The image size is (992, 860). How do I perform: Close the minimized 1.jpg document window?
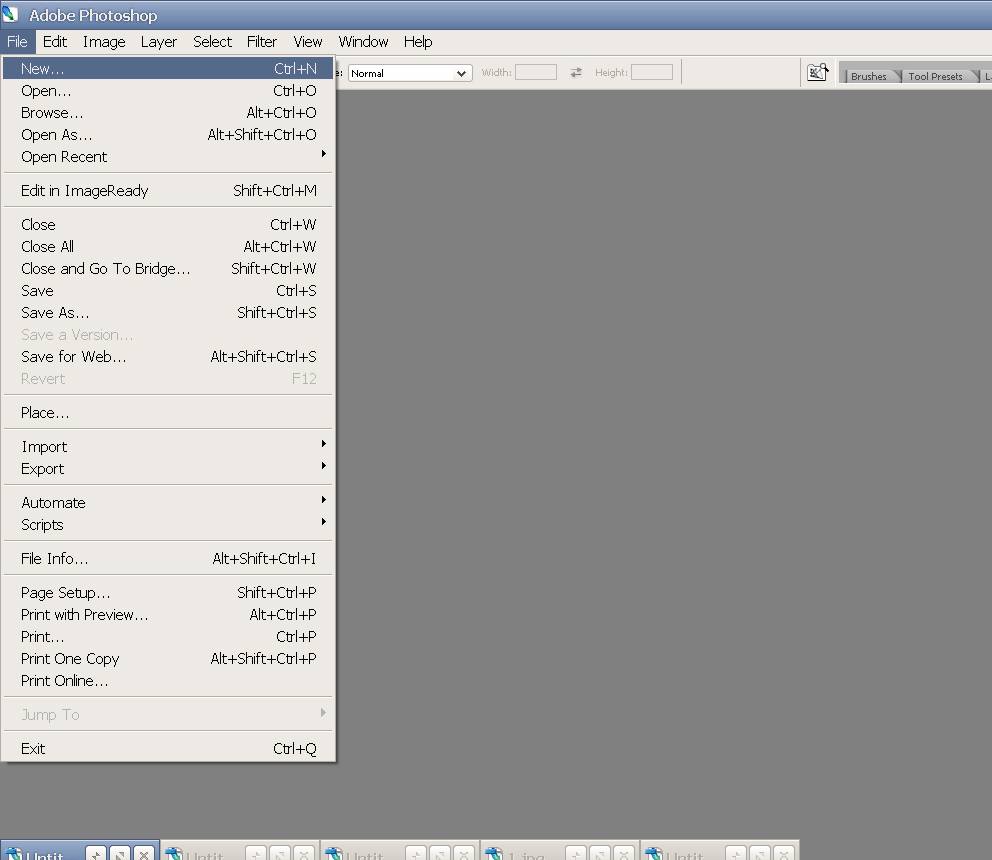point(624,854)
